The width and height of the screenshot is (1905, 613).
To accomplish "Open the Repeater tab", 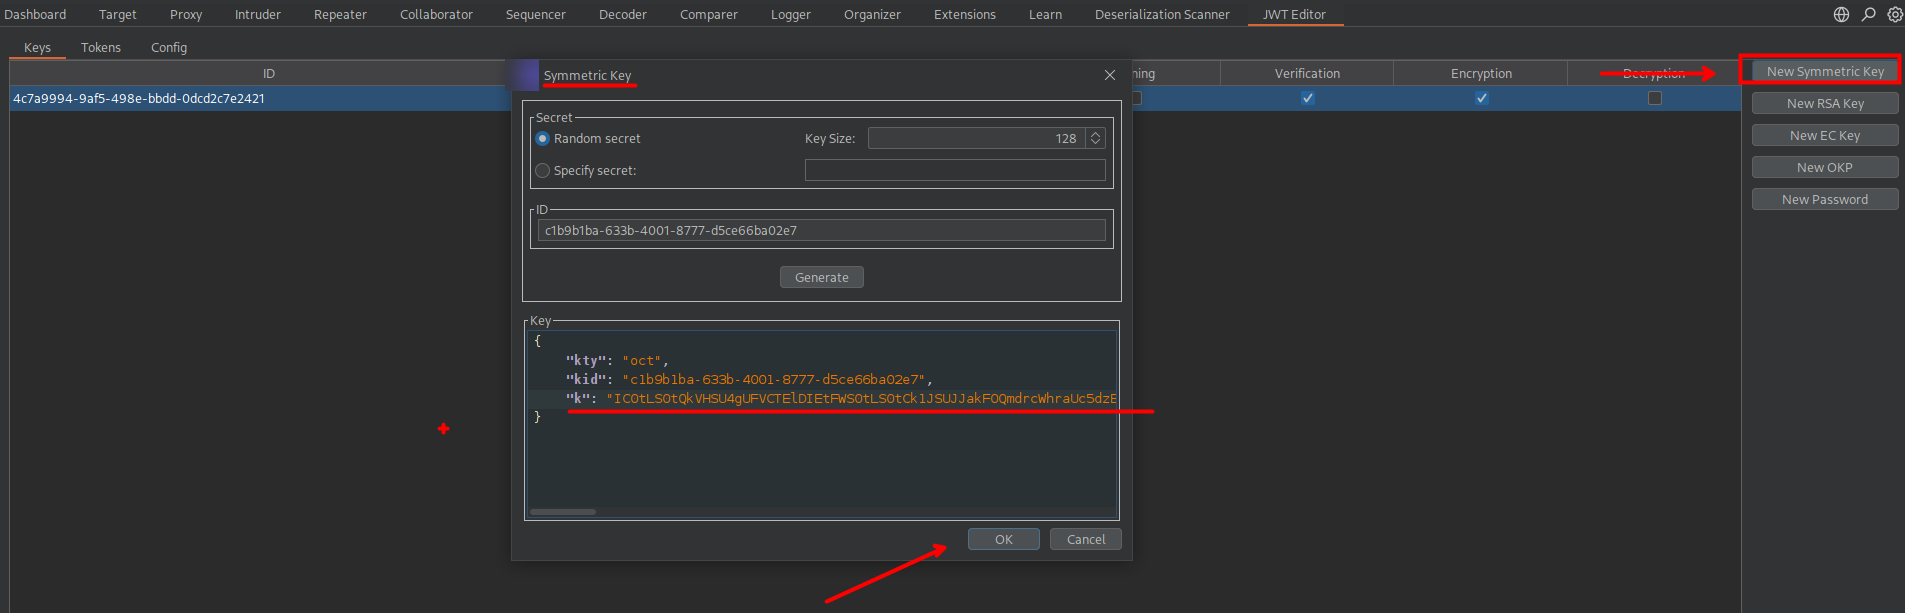I will [x=340, y=14].
